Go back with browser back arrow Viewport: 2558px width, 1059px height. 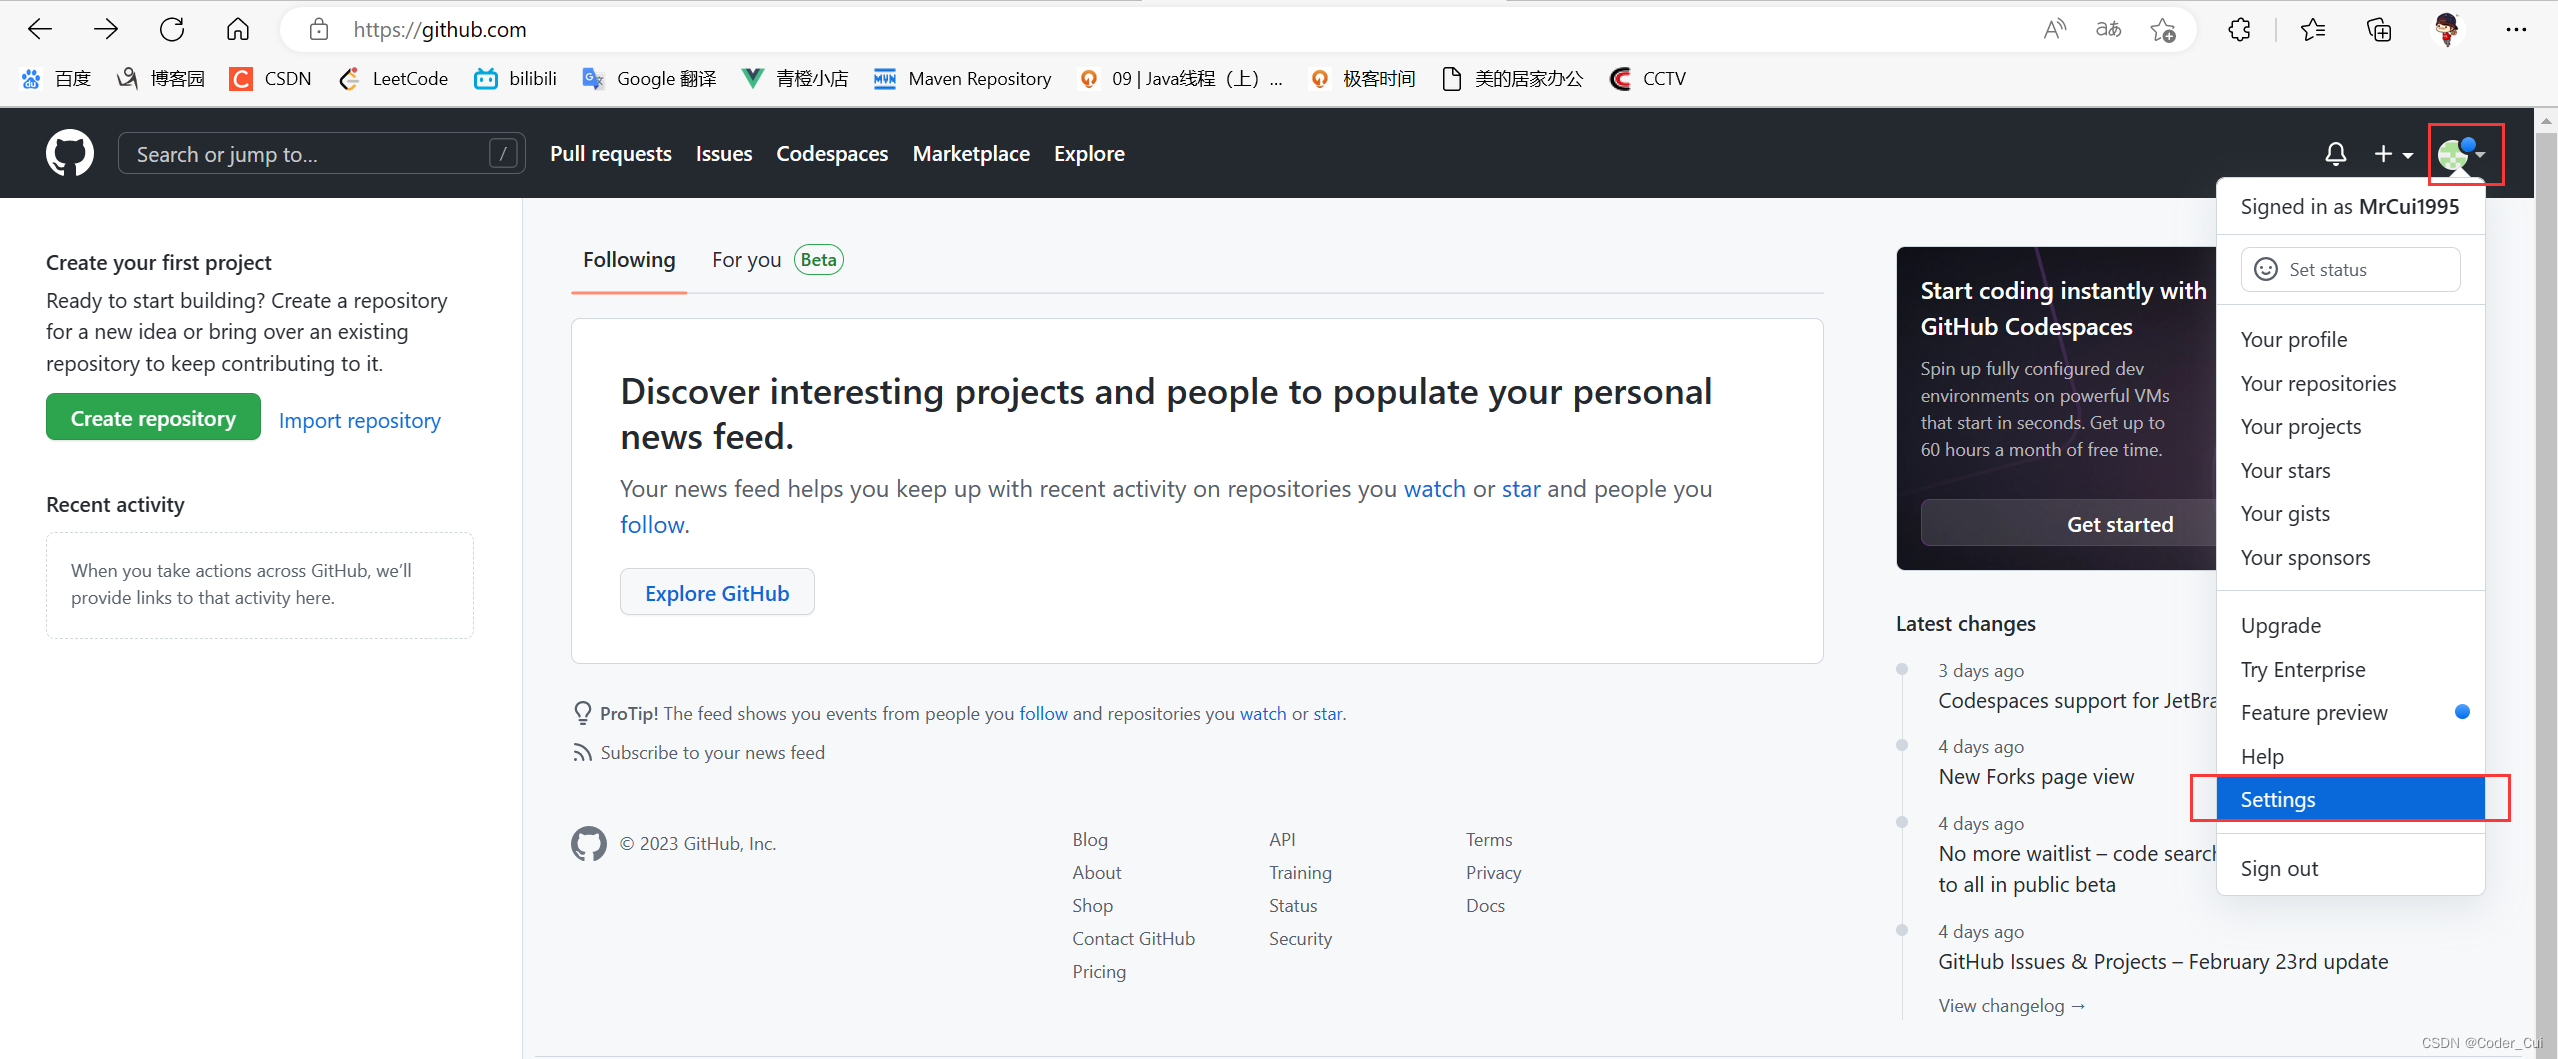pyautogui.click(x=40, y=30)
